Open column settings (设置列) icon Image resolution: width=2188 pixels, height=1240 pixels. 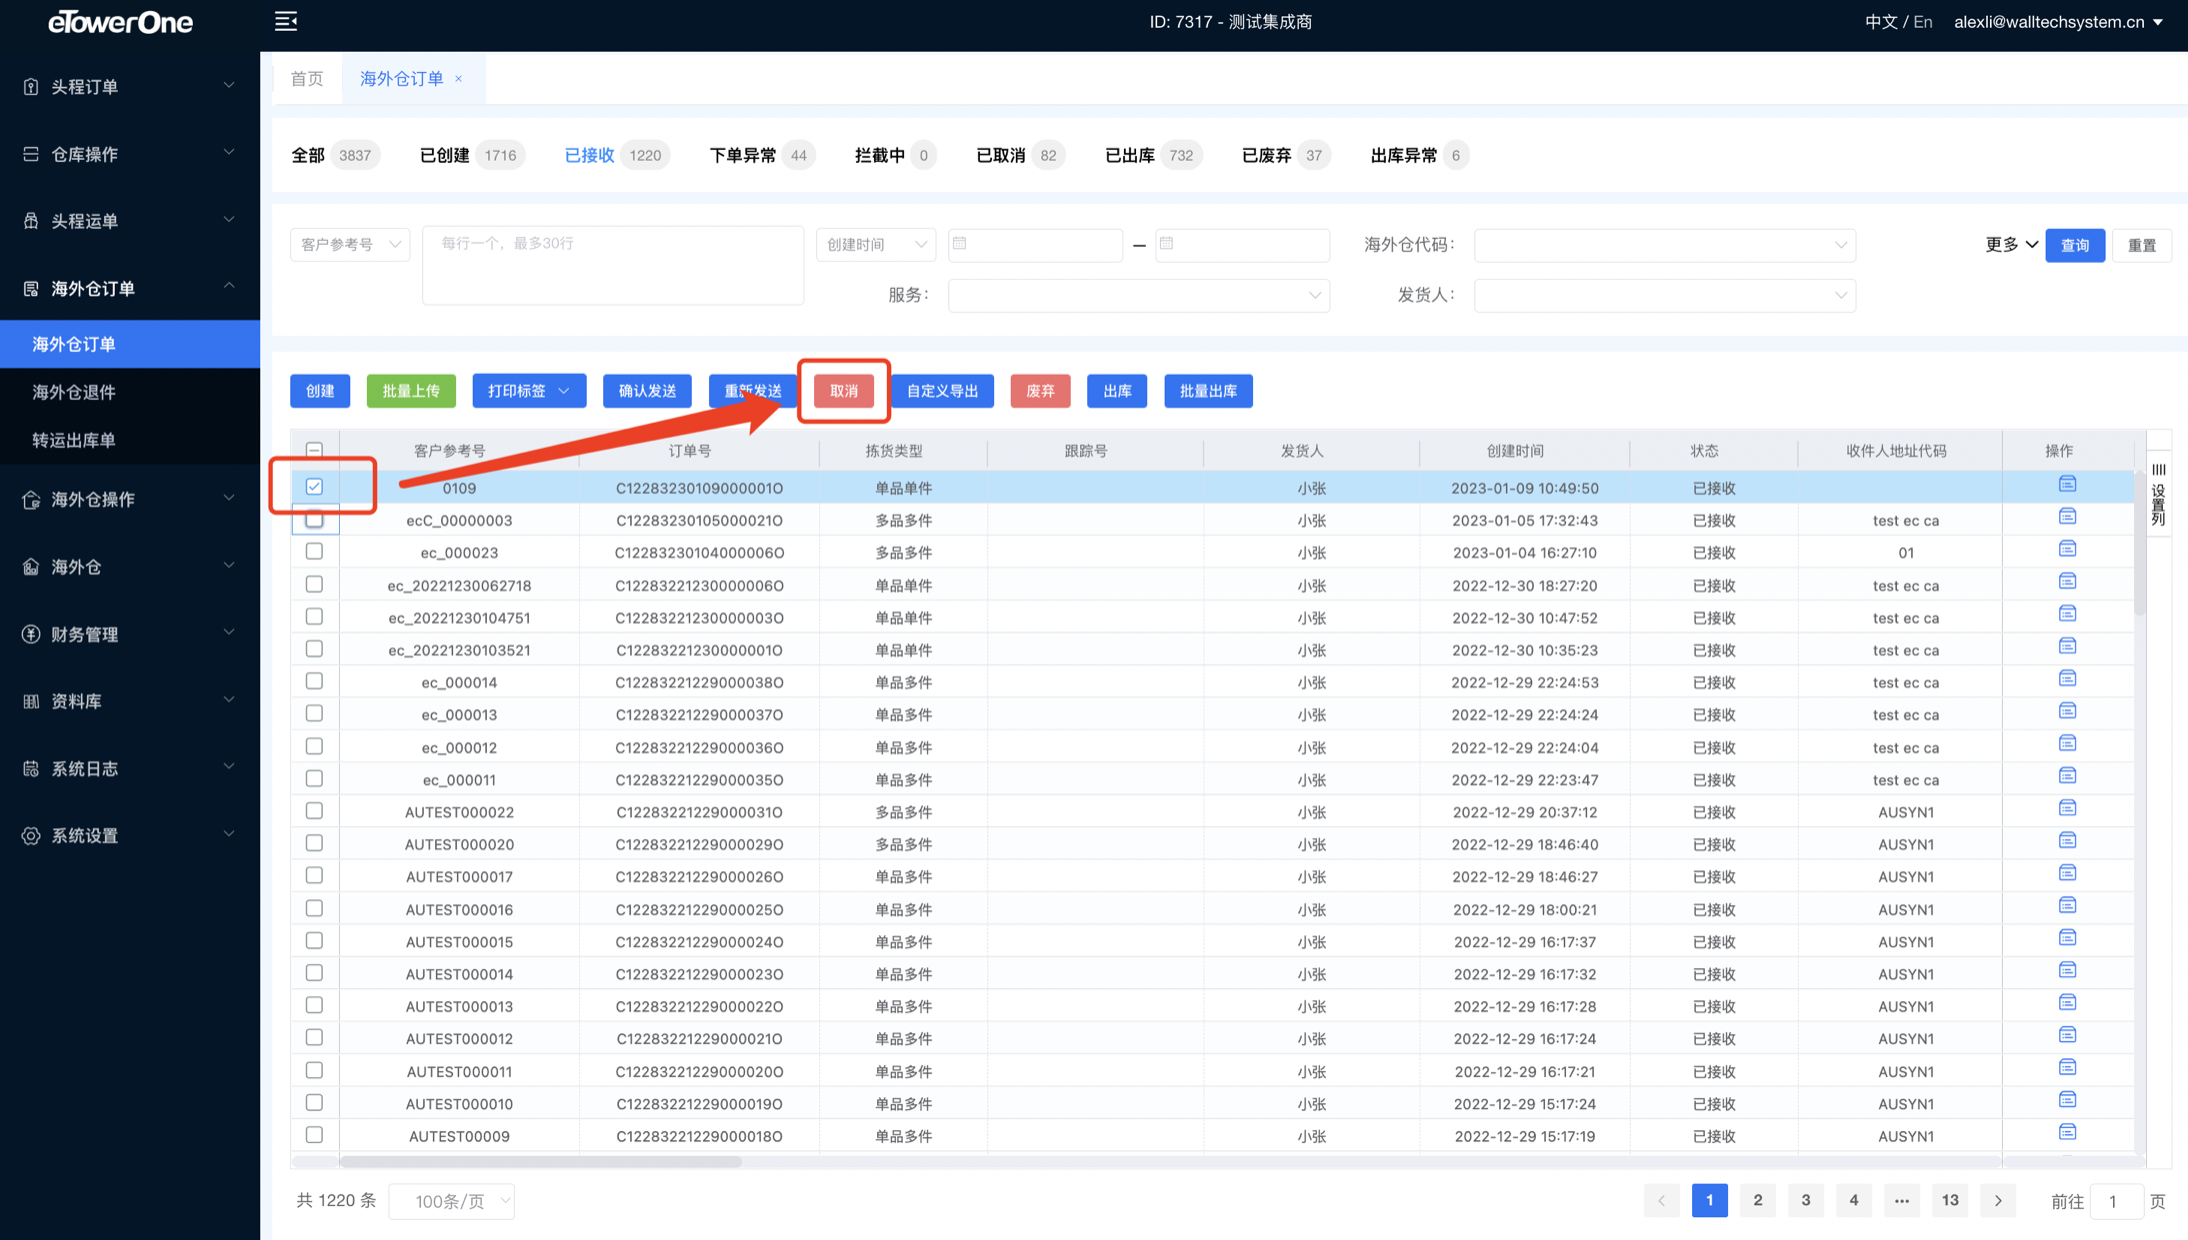click(2158, 494)
